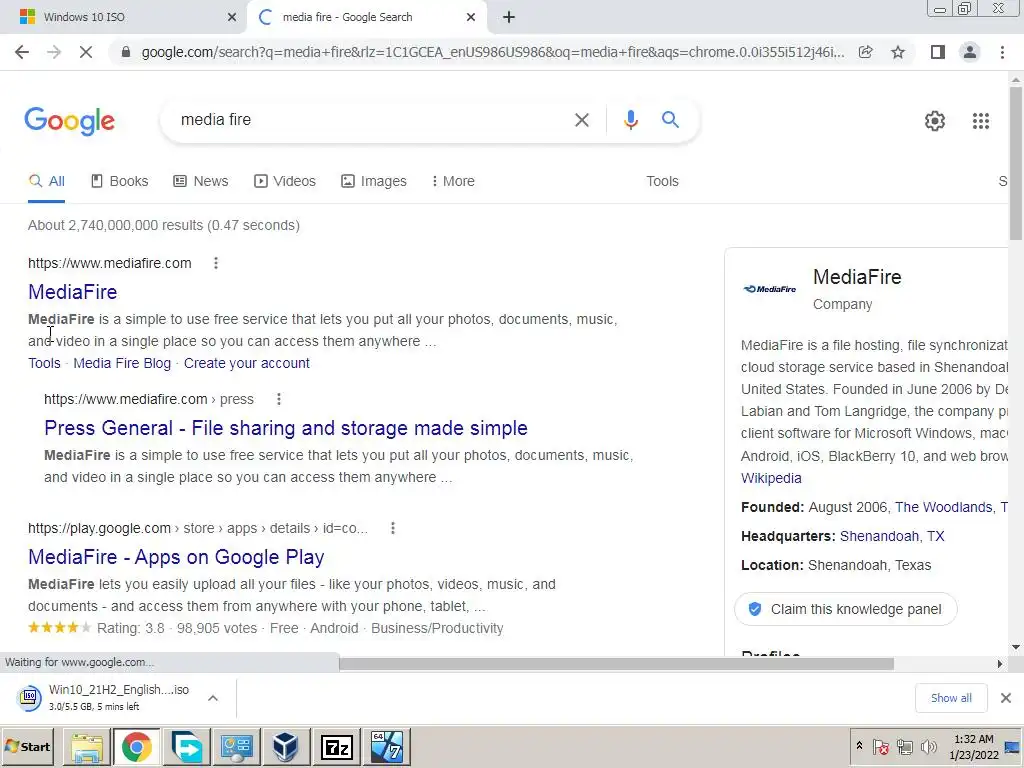Select the All results tab
1024x768 pixels.
coord(46,182)
